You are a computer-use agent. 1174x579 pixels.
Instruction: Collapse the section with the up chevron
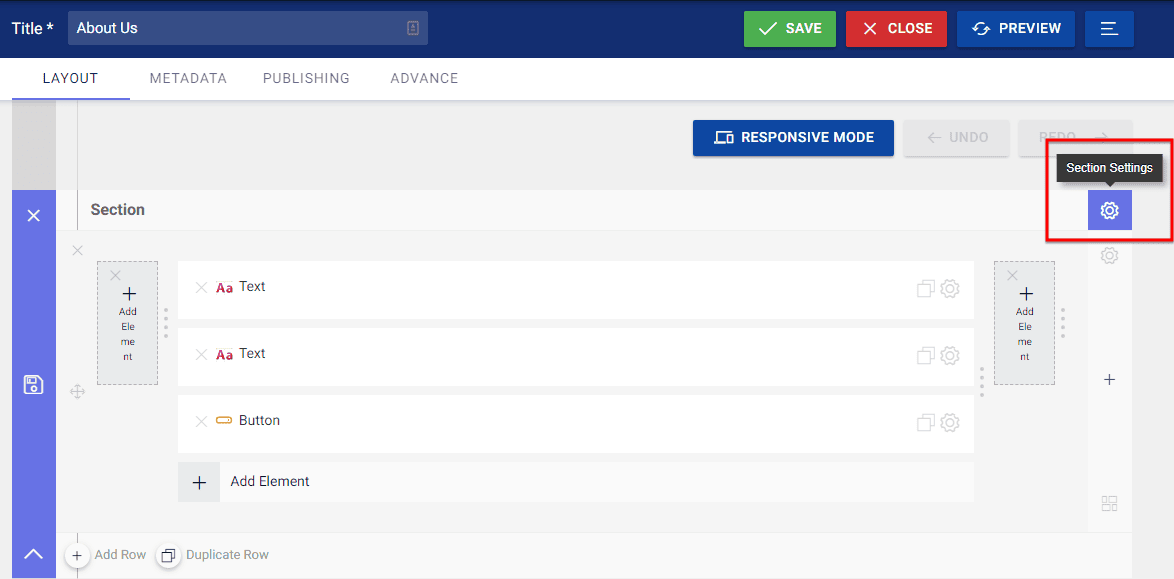[33, 554]
